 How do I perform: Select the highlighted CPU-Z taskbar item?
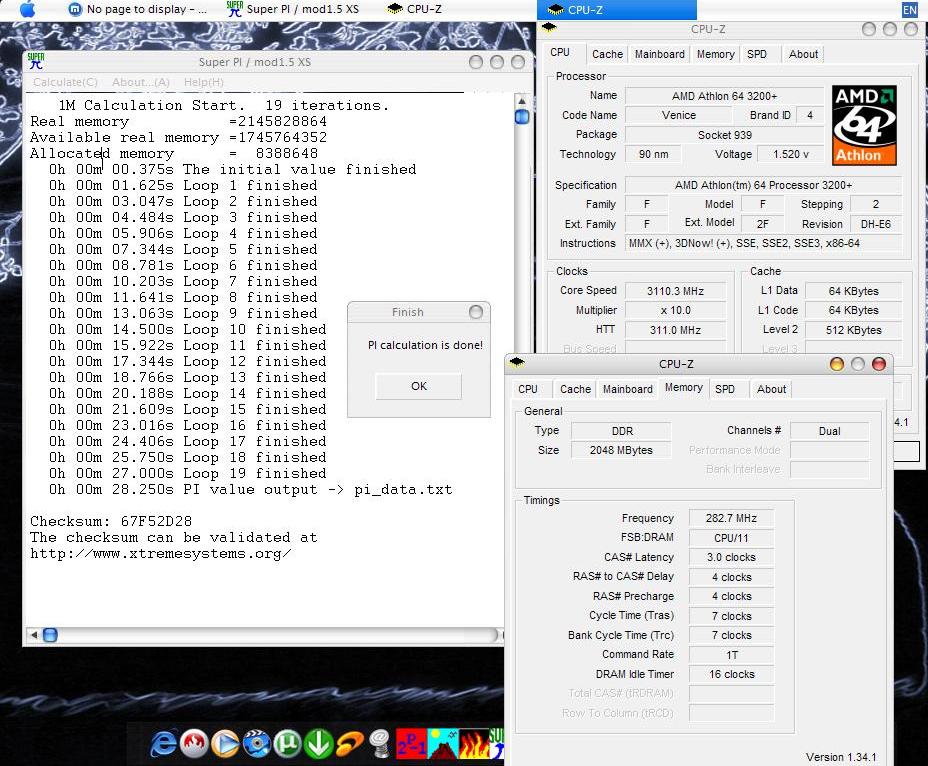click(x=616, y=9)
